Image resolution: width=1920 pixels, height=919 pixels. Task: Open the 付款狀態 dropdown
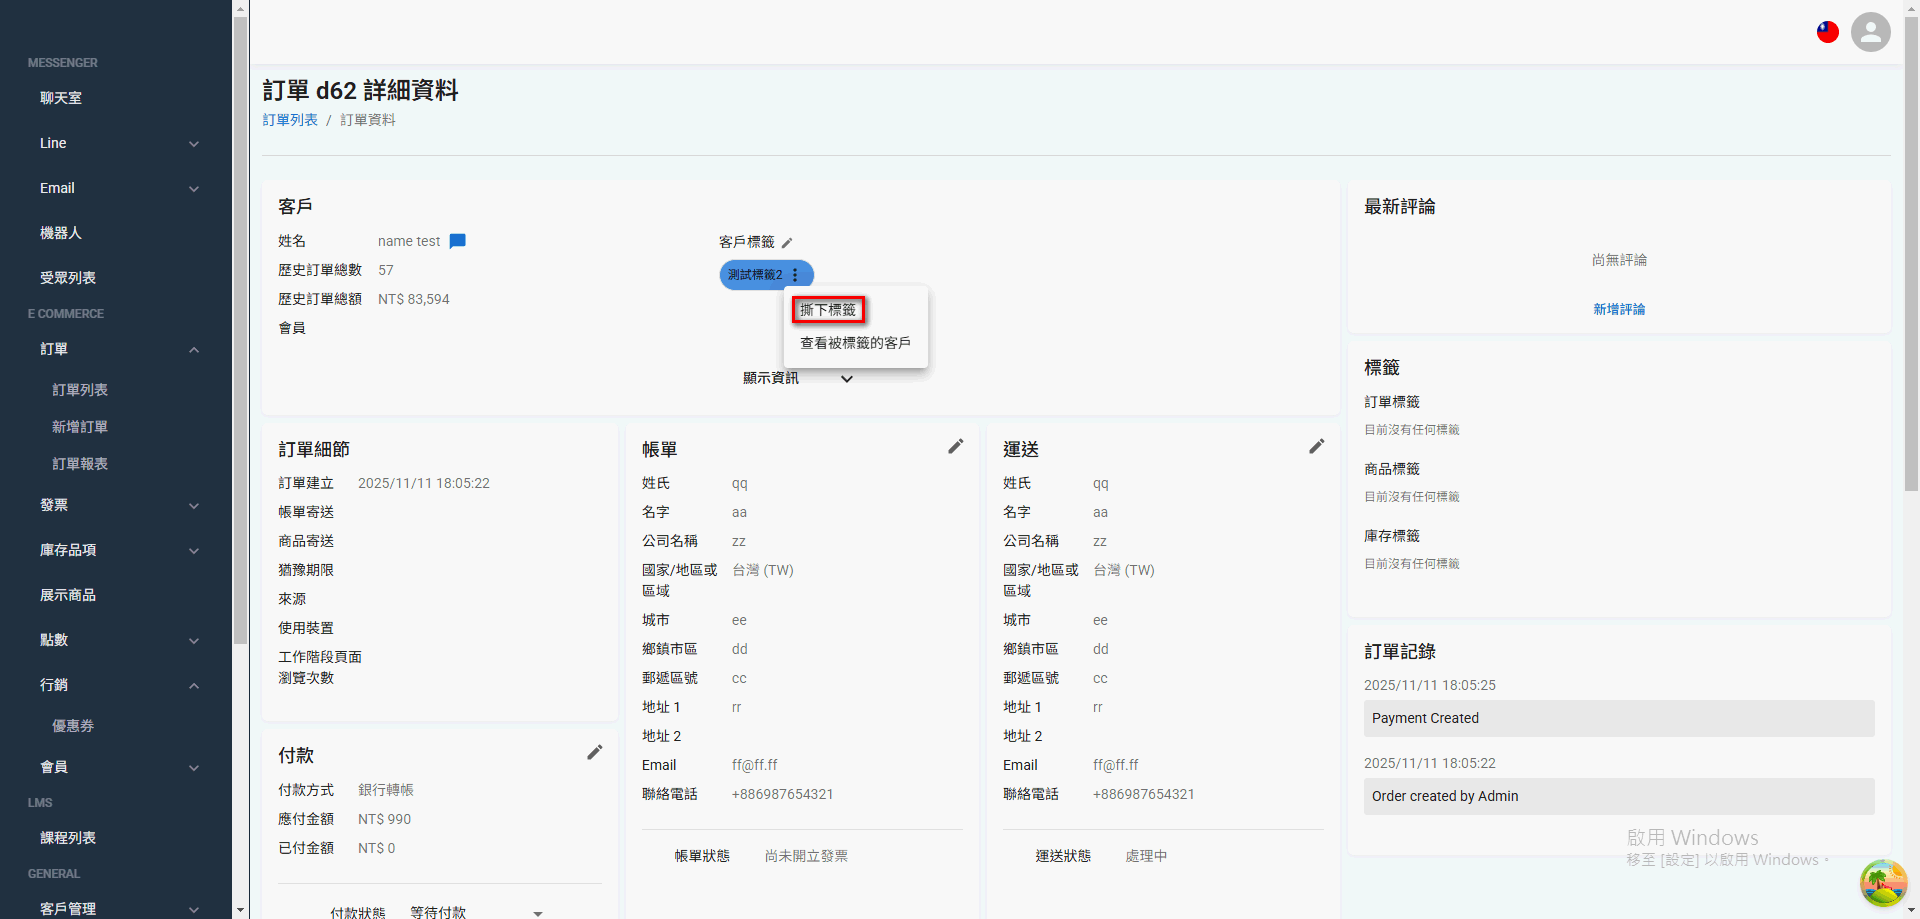[x=477, y=912]
